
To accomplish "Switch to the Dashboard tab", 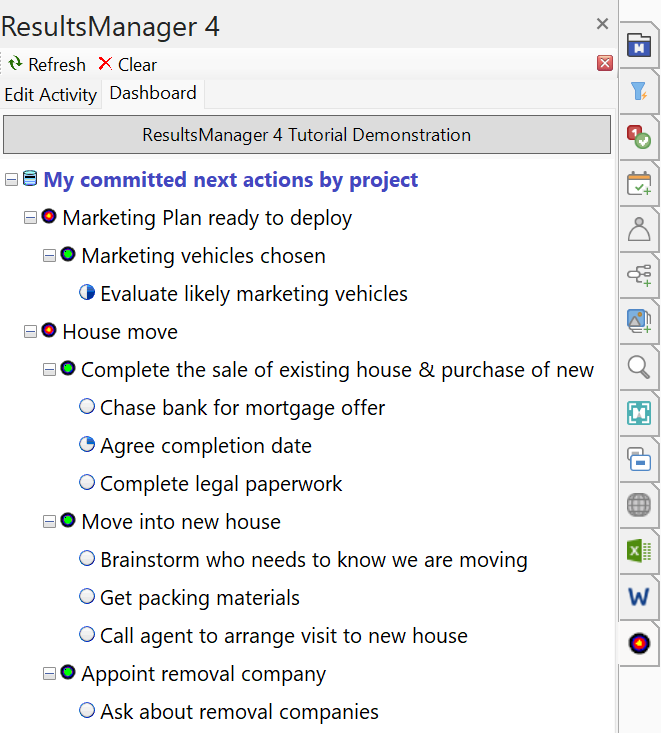I will [x=153, y=93].
